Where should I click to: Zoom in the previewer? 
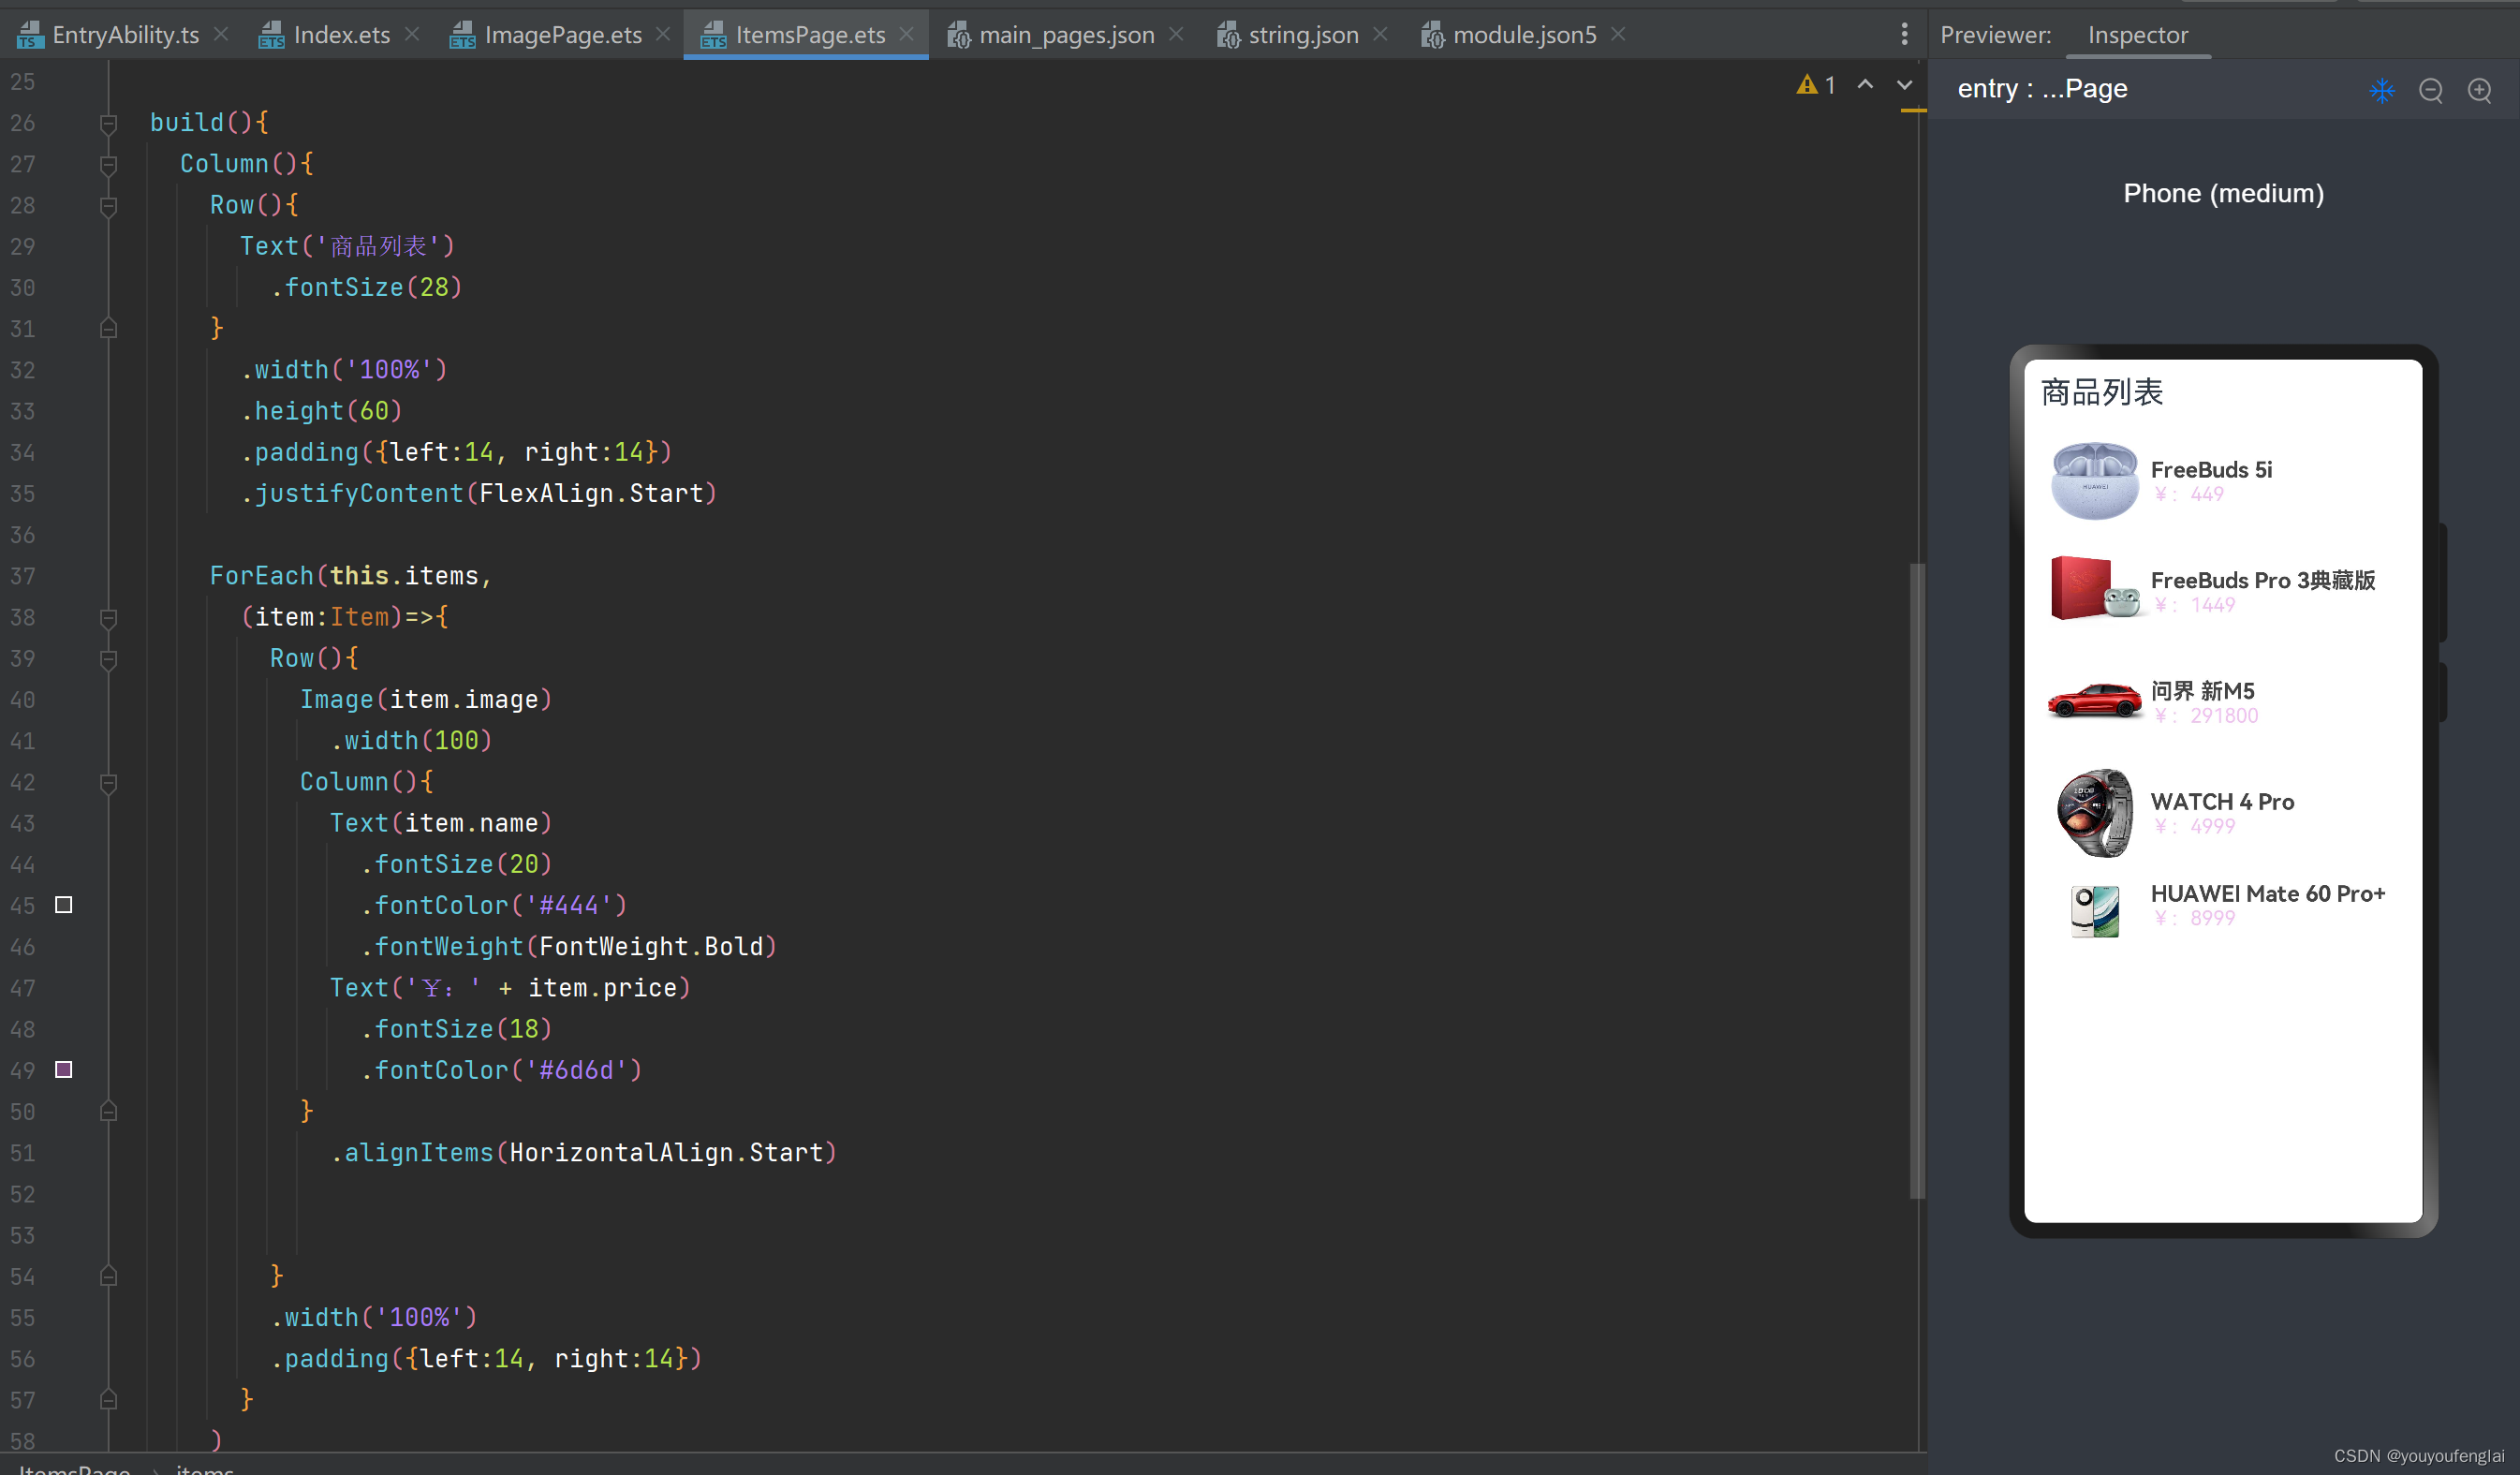(x=2480, y=91)
